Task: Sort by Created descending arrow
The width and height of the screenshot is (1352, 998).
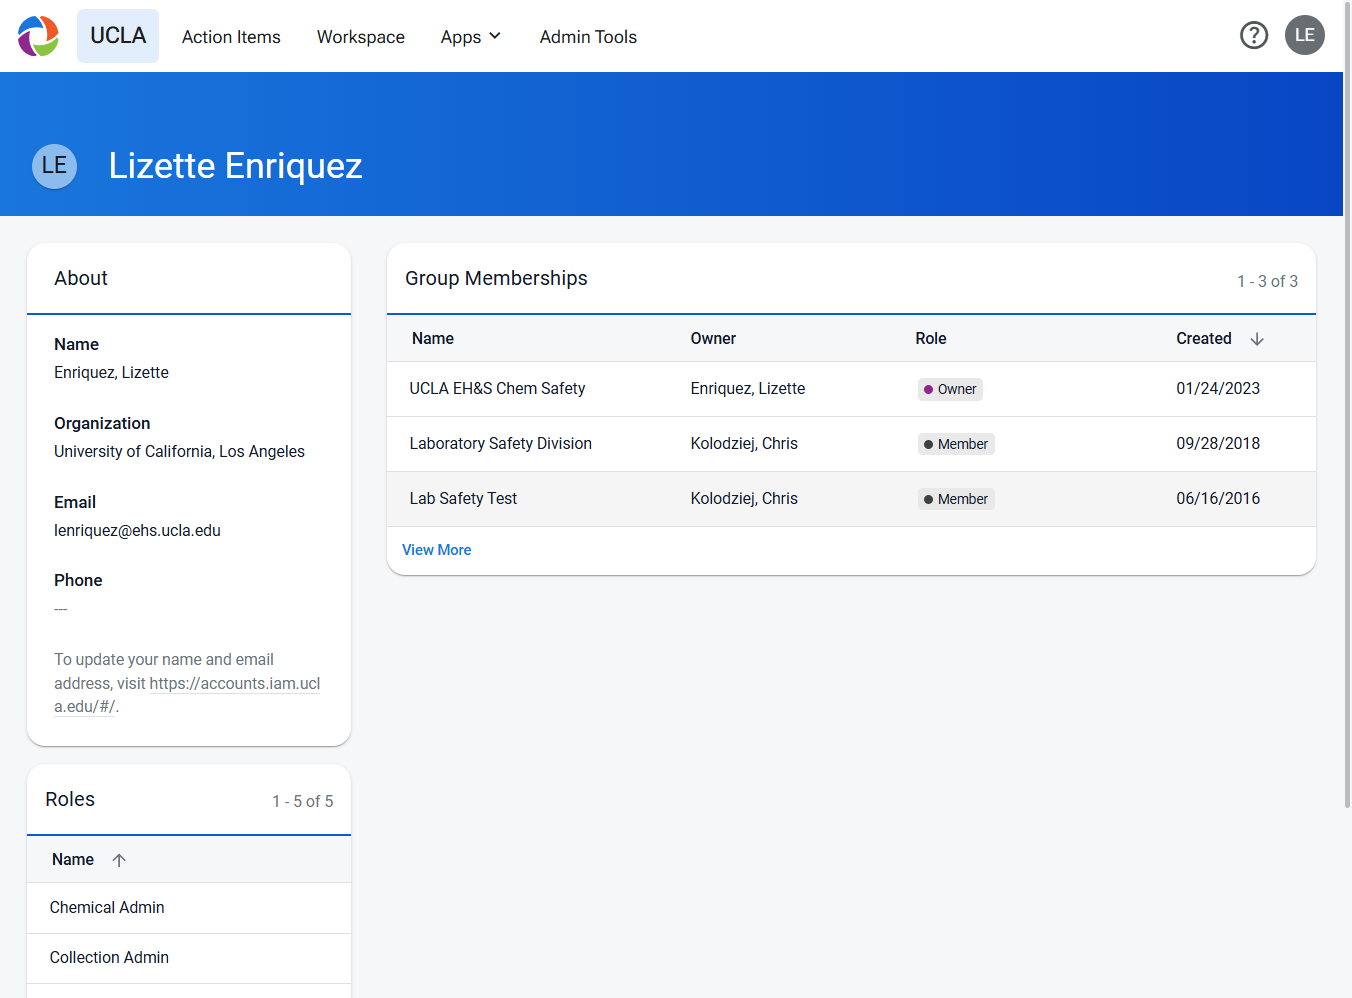Action: point(1257,339)
